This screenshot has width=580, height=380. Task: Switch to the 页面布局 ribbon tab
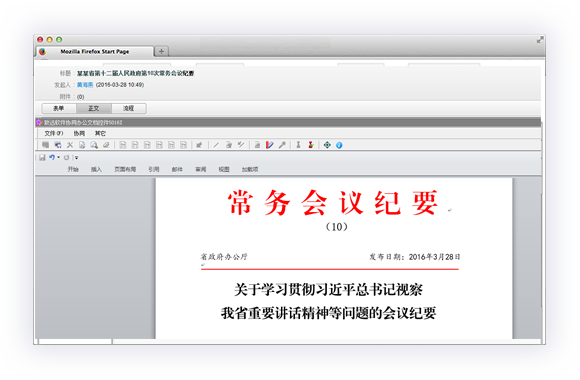[125, 169]
